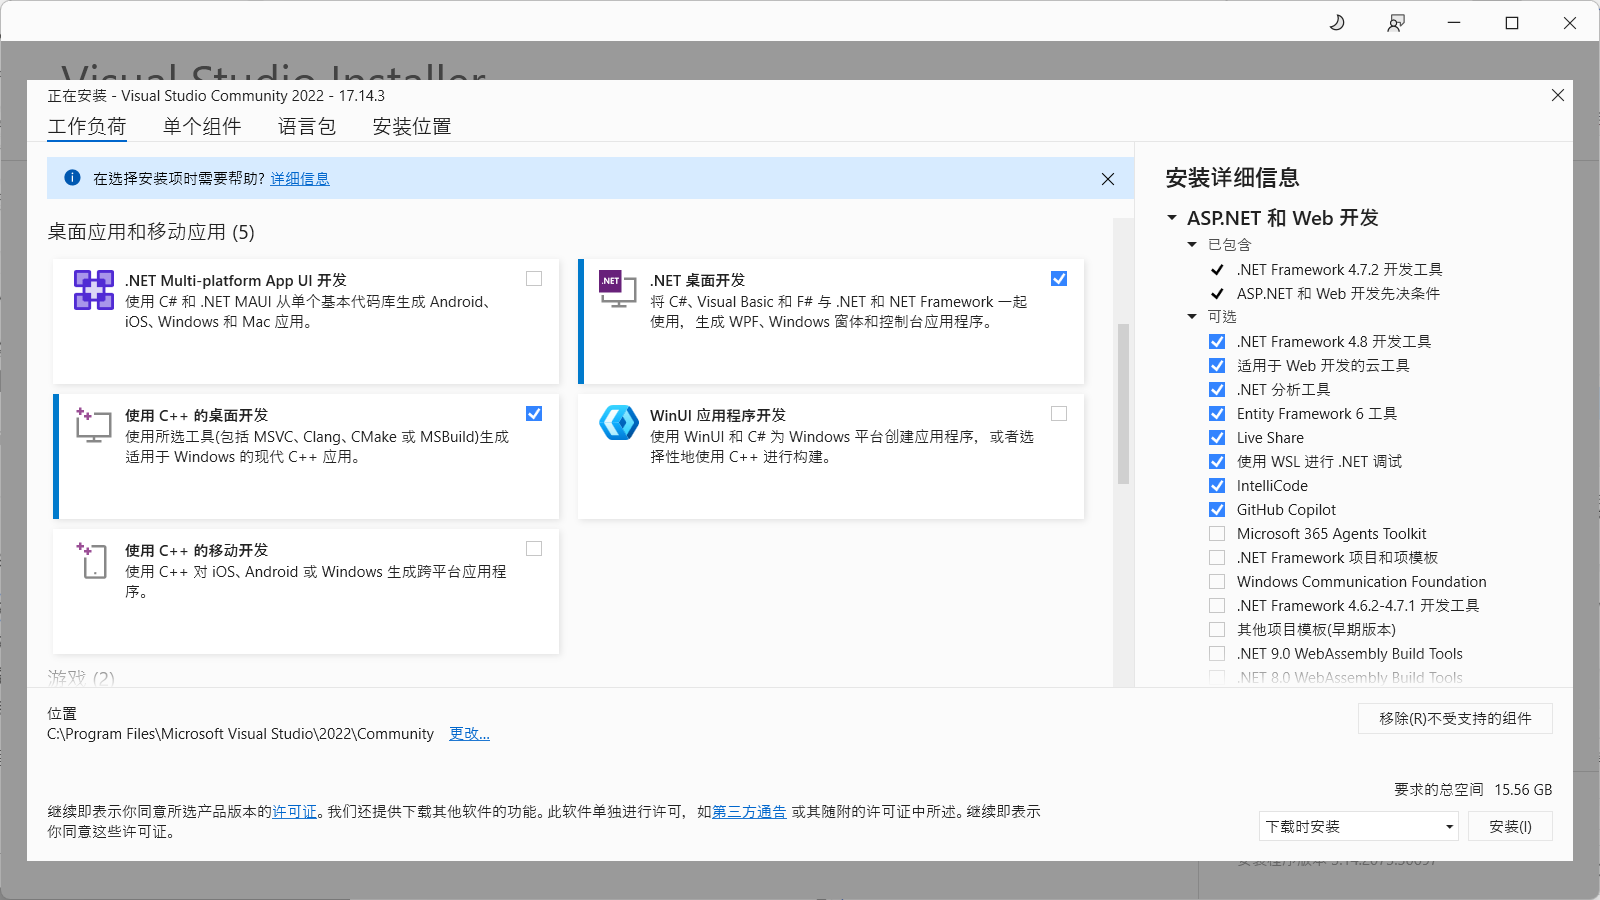Minimize the Visual Studio Installer window
The image size is (1600, 900).
(1454, 23)
